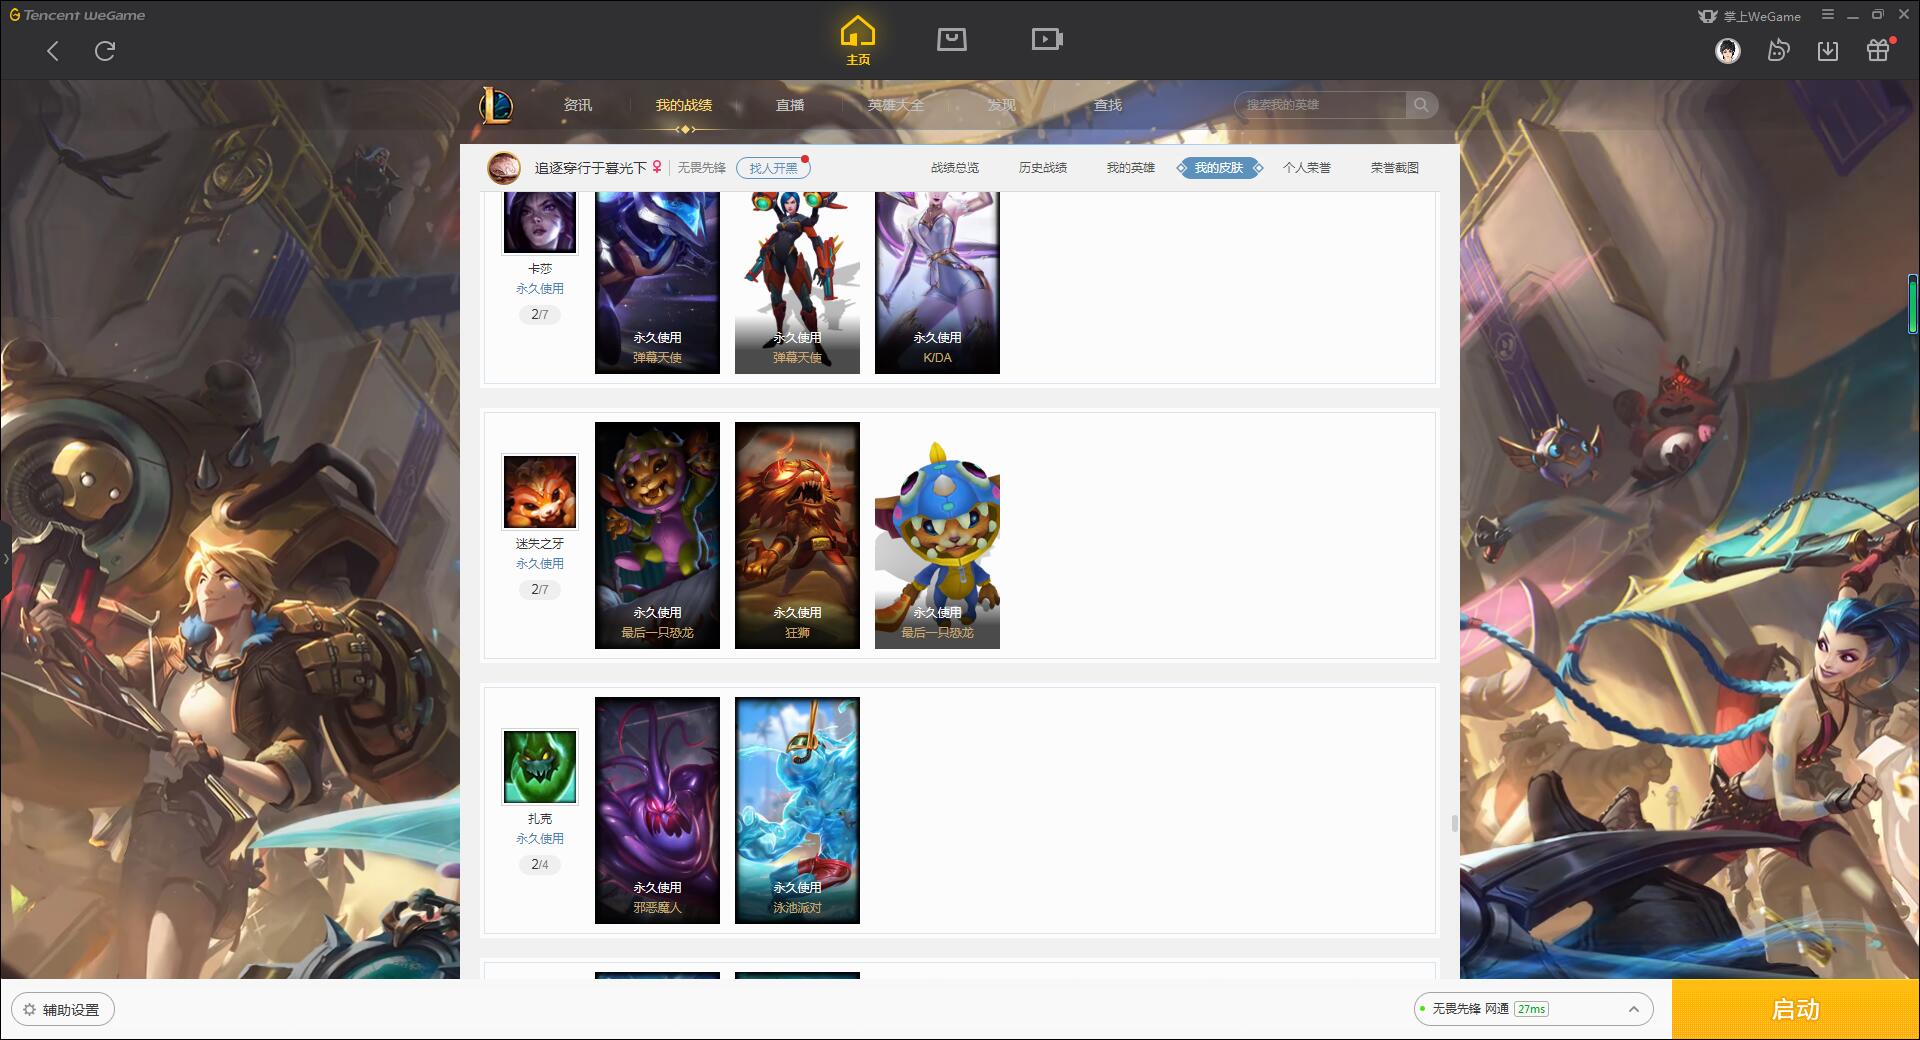Focus the 搜索我的英雄 search field

(x=1322, y=105)
